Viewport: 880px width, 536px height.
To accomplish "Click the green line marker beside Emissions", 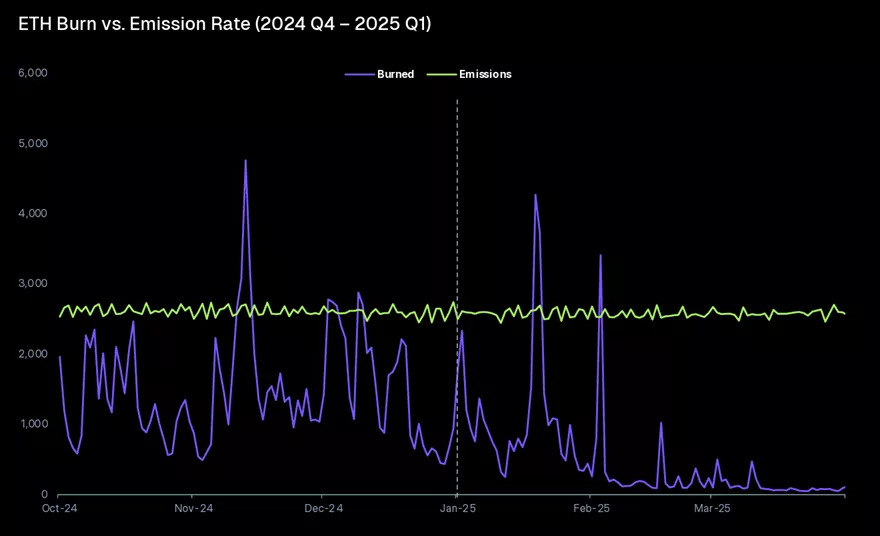I will [x=441, y=74].
